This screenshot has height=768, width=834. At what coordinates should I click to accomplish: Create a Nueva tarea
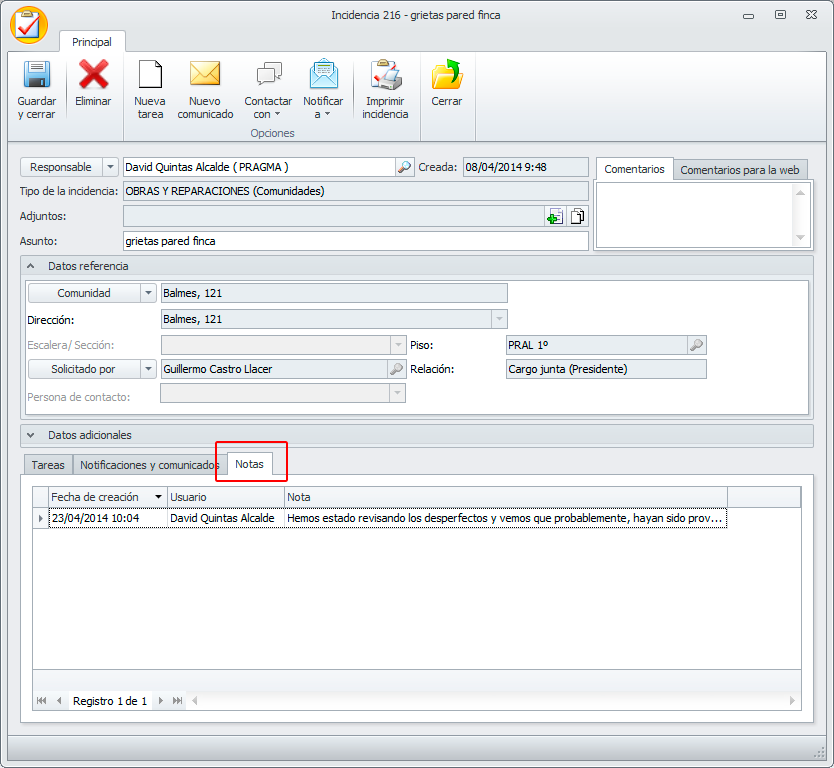point(150,89)
